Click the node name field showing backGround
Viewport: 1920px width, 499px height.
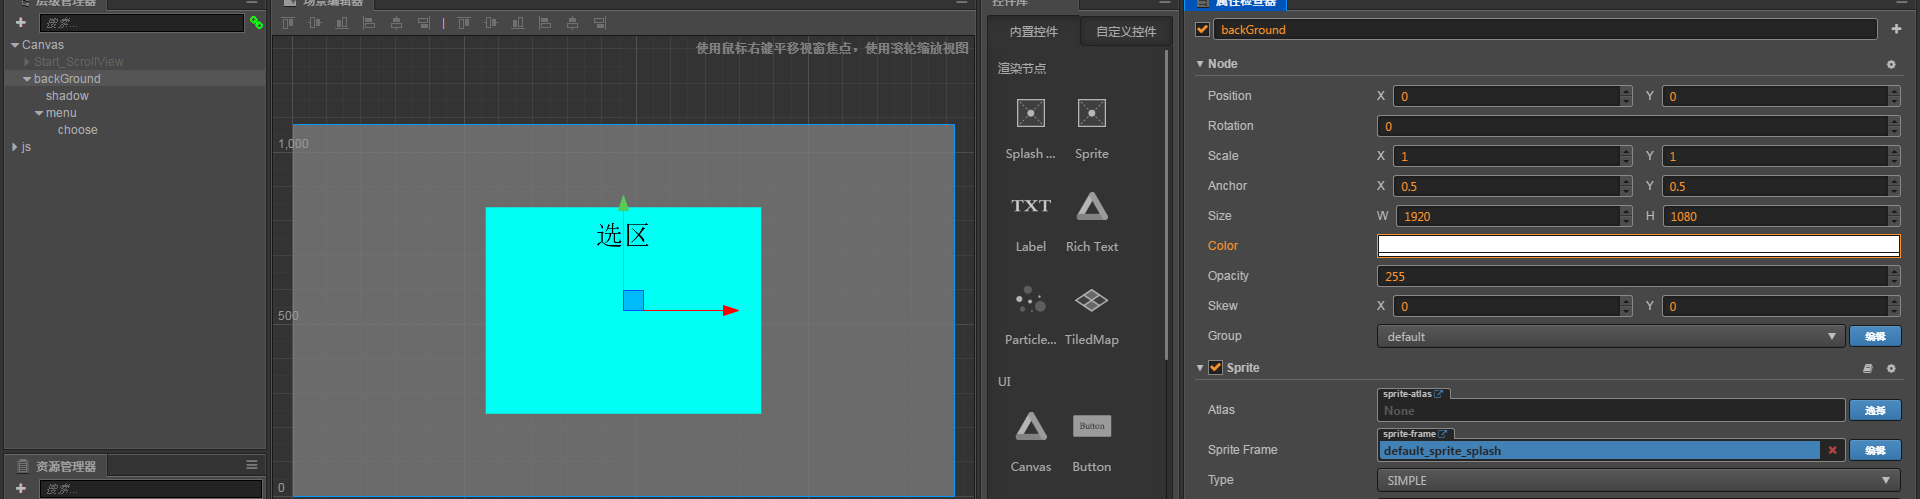(x=1545, y=29)
